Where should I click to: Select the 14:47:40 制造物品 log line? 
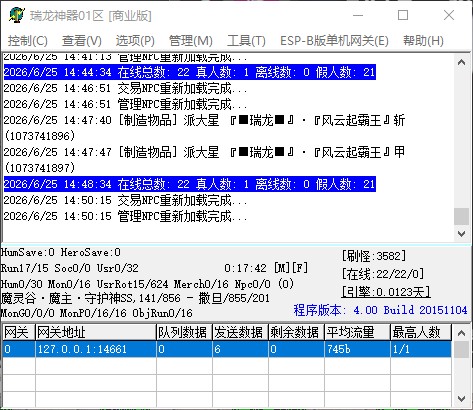click(204, 128)
